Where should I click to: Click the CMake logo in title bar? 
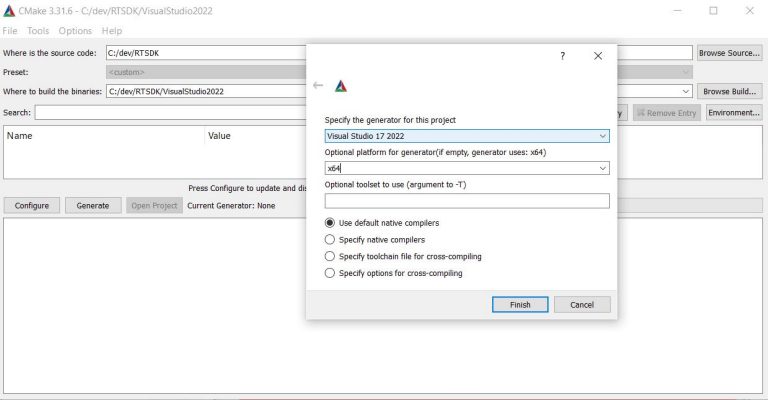pyautogui.click(x=9, y=11)
